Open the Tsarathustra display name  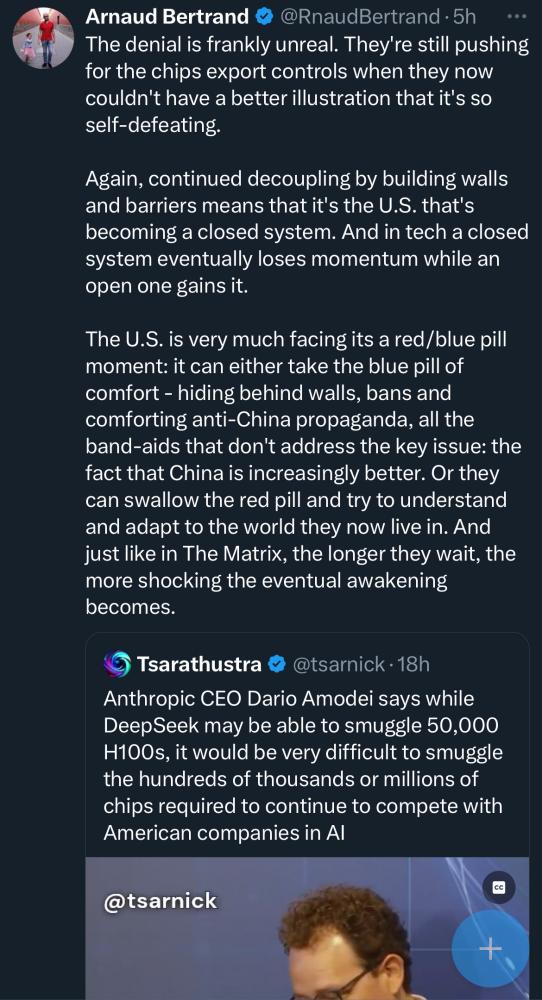199,665
